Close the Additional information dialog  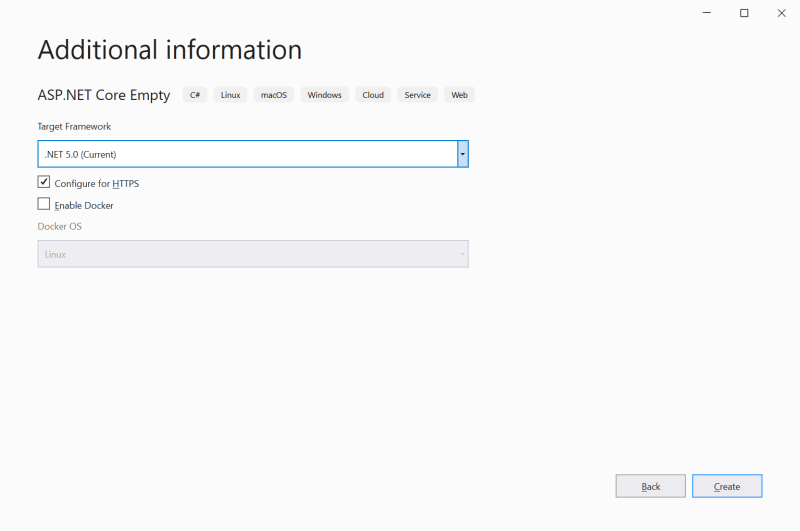click(x=782, y=13)
